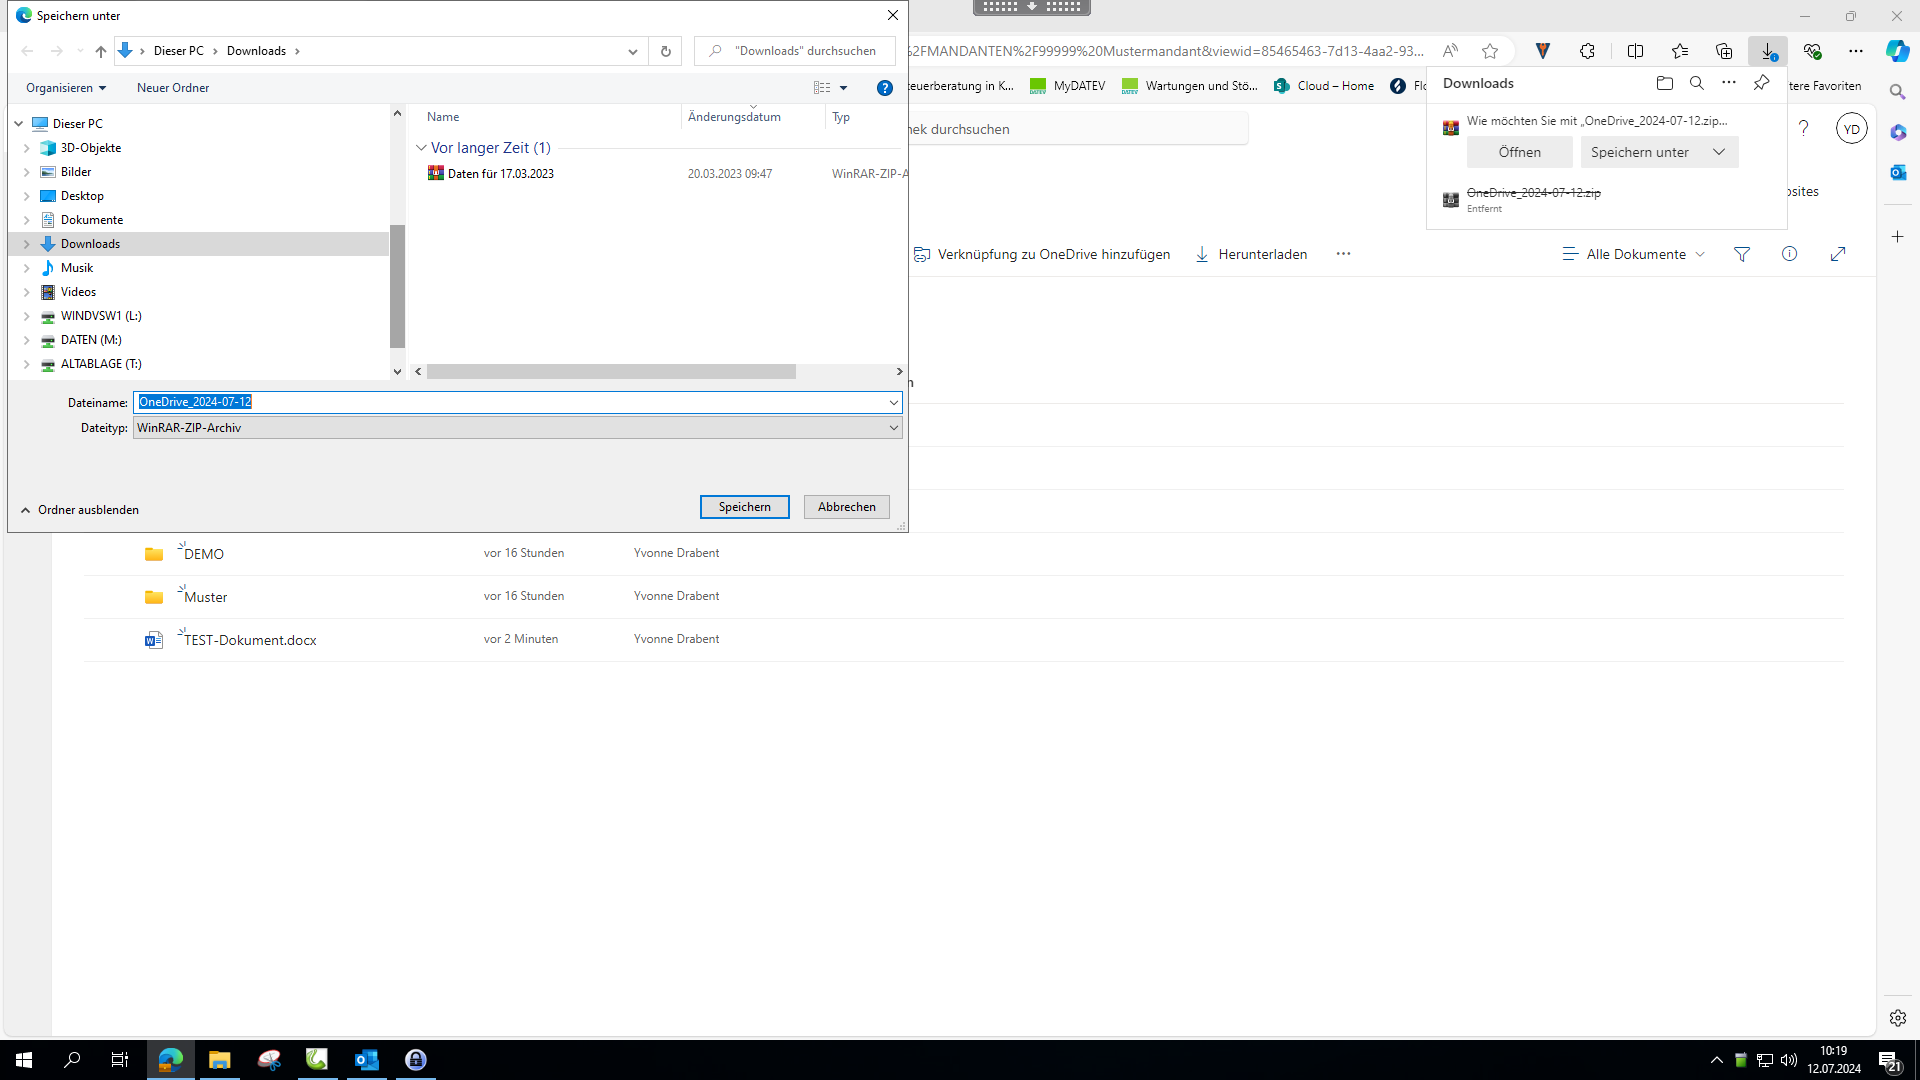Click the refresh icon in address bar

click(665, 51)
